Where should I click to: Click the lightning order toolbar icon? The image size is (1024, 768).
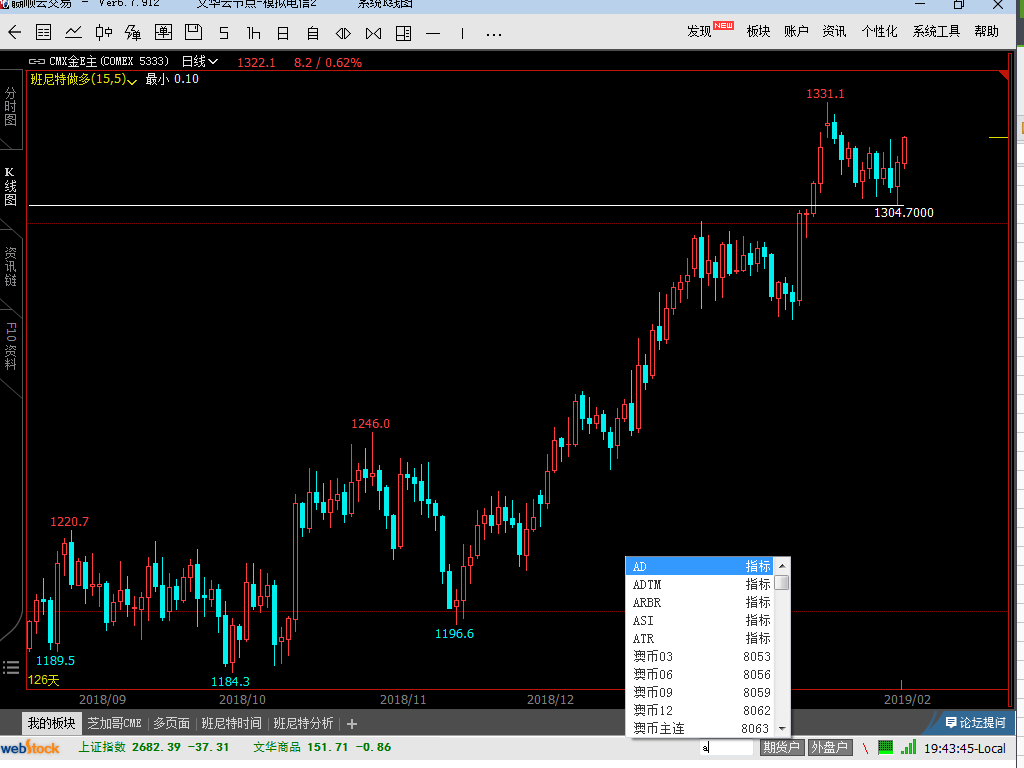point(133,33)
